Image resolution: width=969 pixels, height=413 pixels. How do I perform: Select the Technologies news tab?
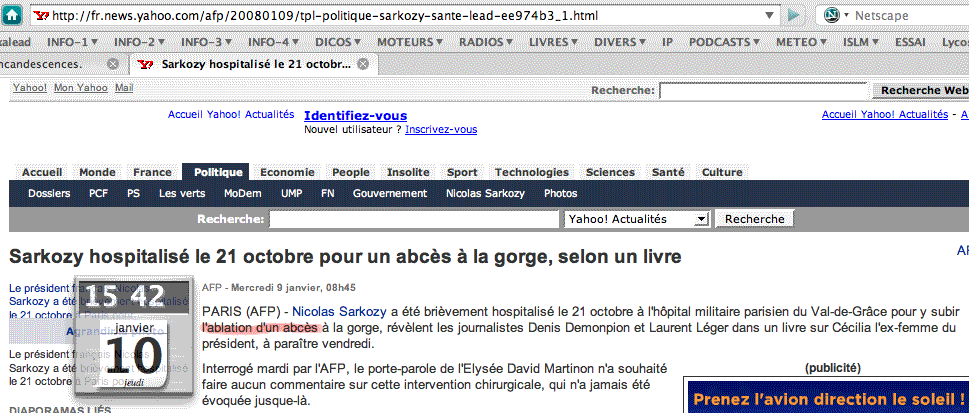pos(532,172)
